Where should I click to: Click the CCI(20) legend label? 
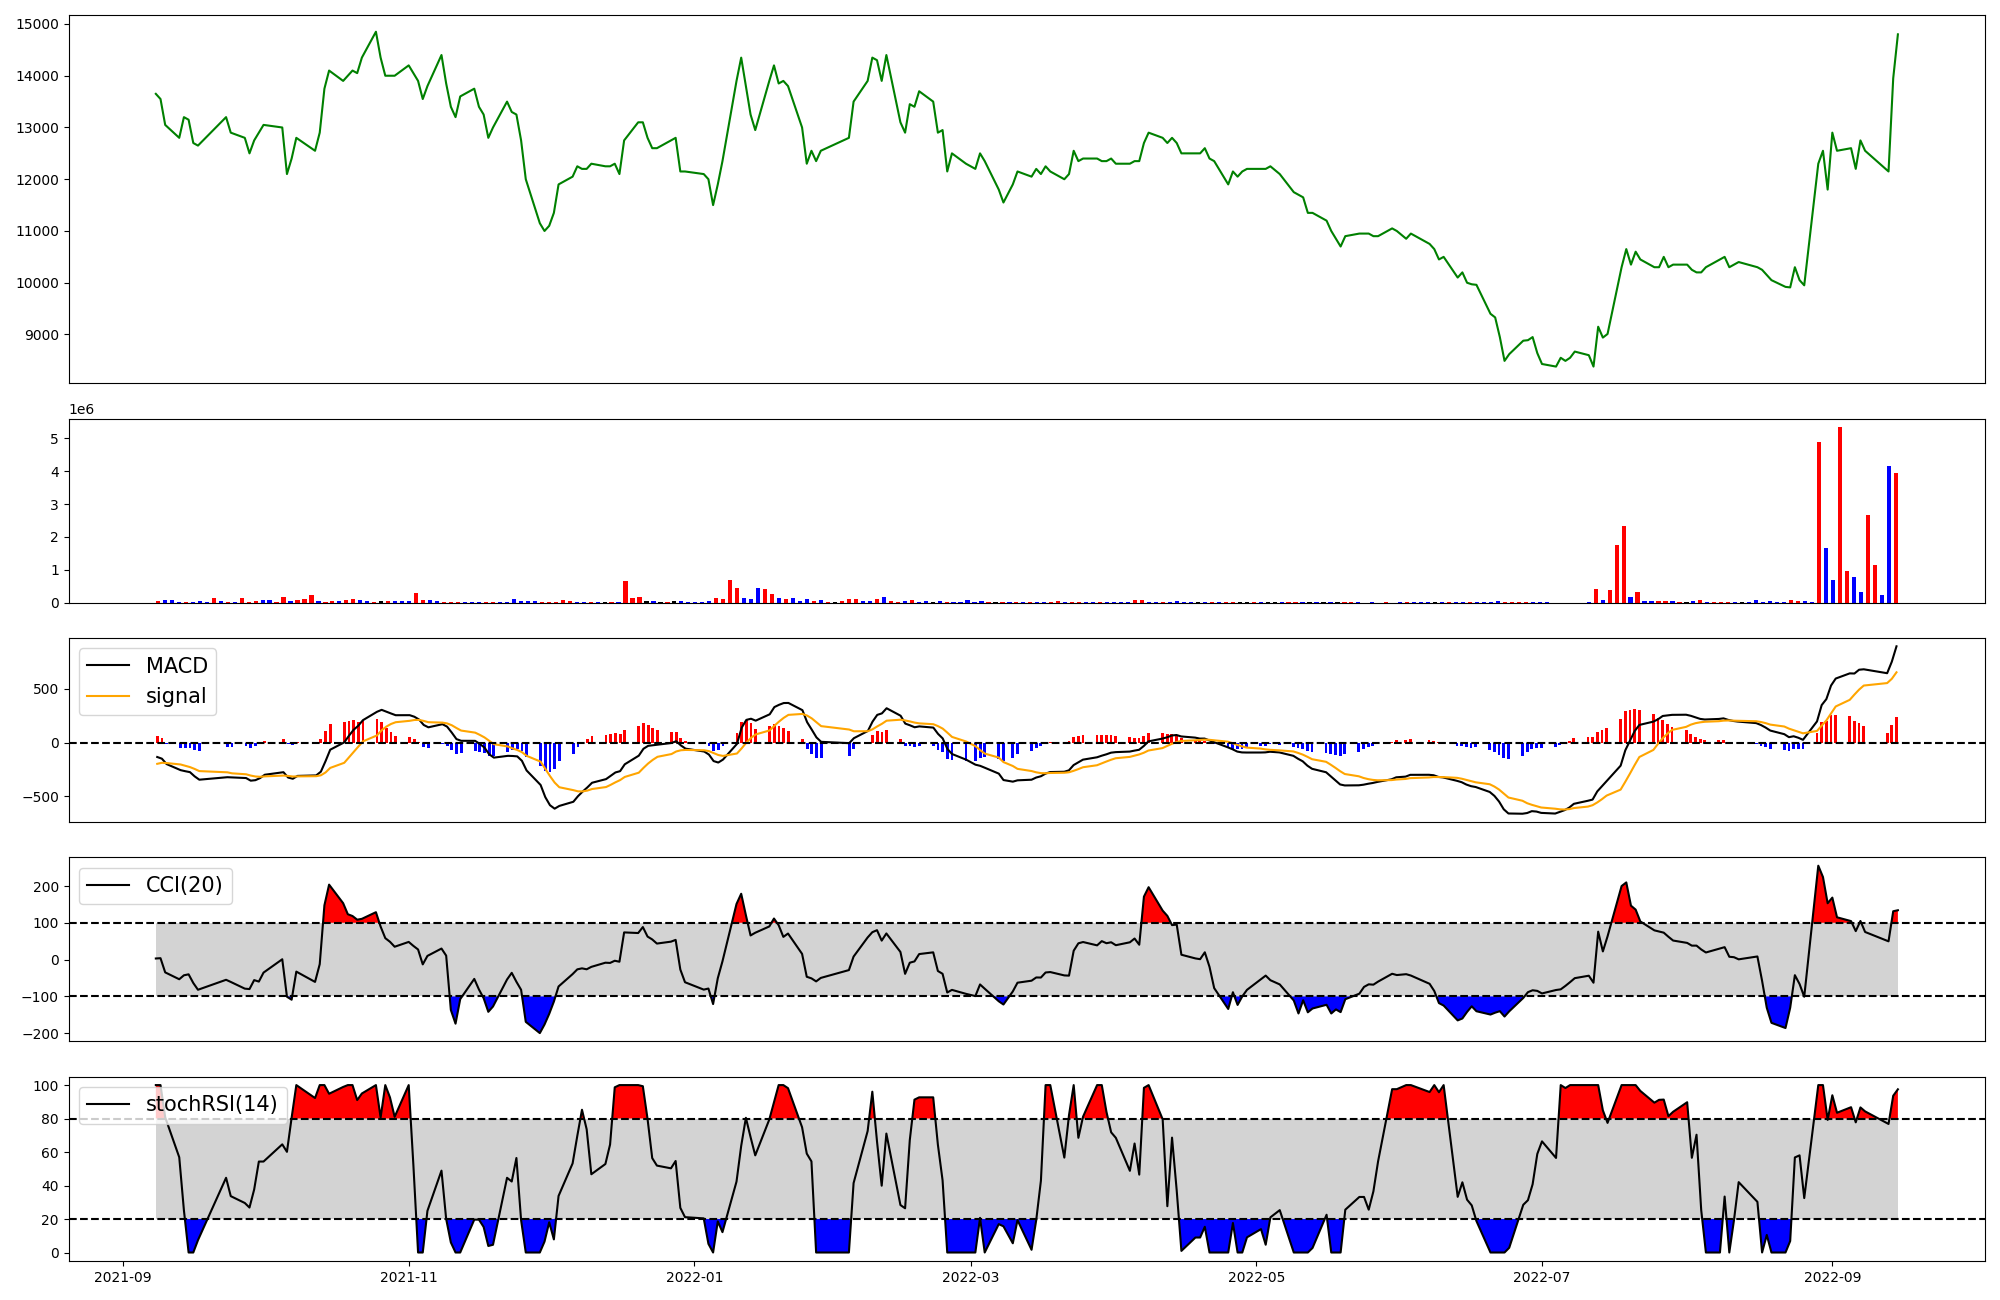click(x=184, y=885)
